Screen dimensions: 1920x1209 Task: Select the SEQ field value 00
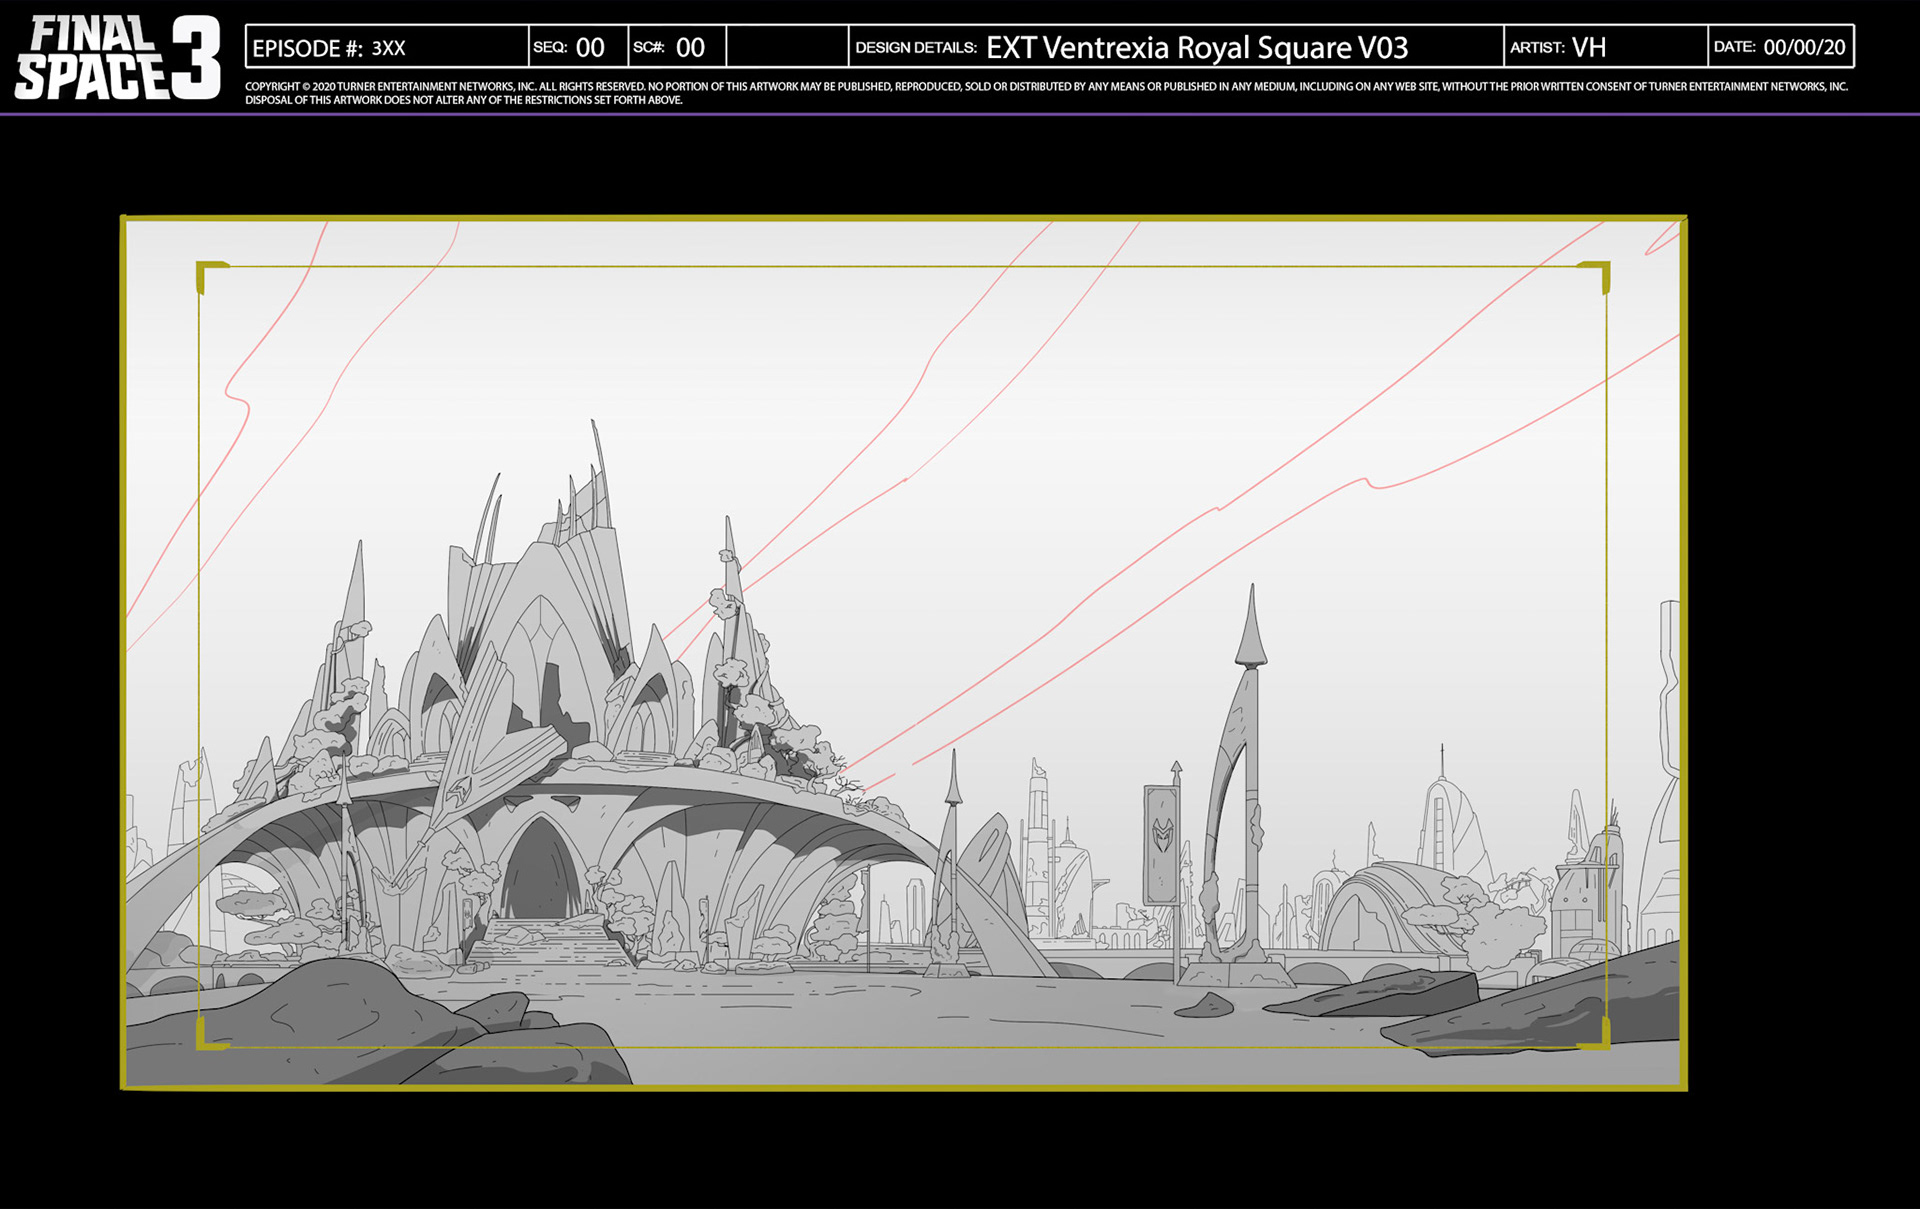coord(590,48)
